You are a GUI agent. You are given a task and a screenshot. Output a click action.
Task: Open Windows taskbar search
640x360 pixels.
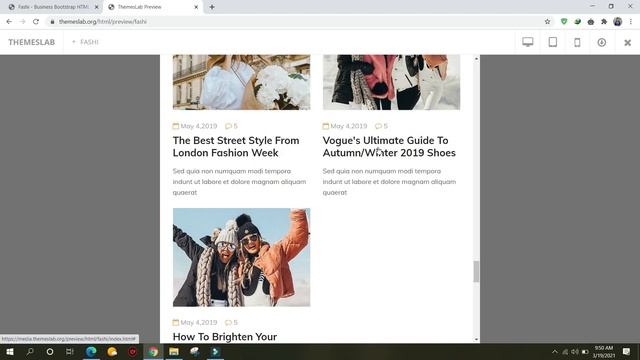coord(30,351)
